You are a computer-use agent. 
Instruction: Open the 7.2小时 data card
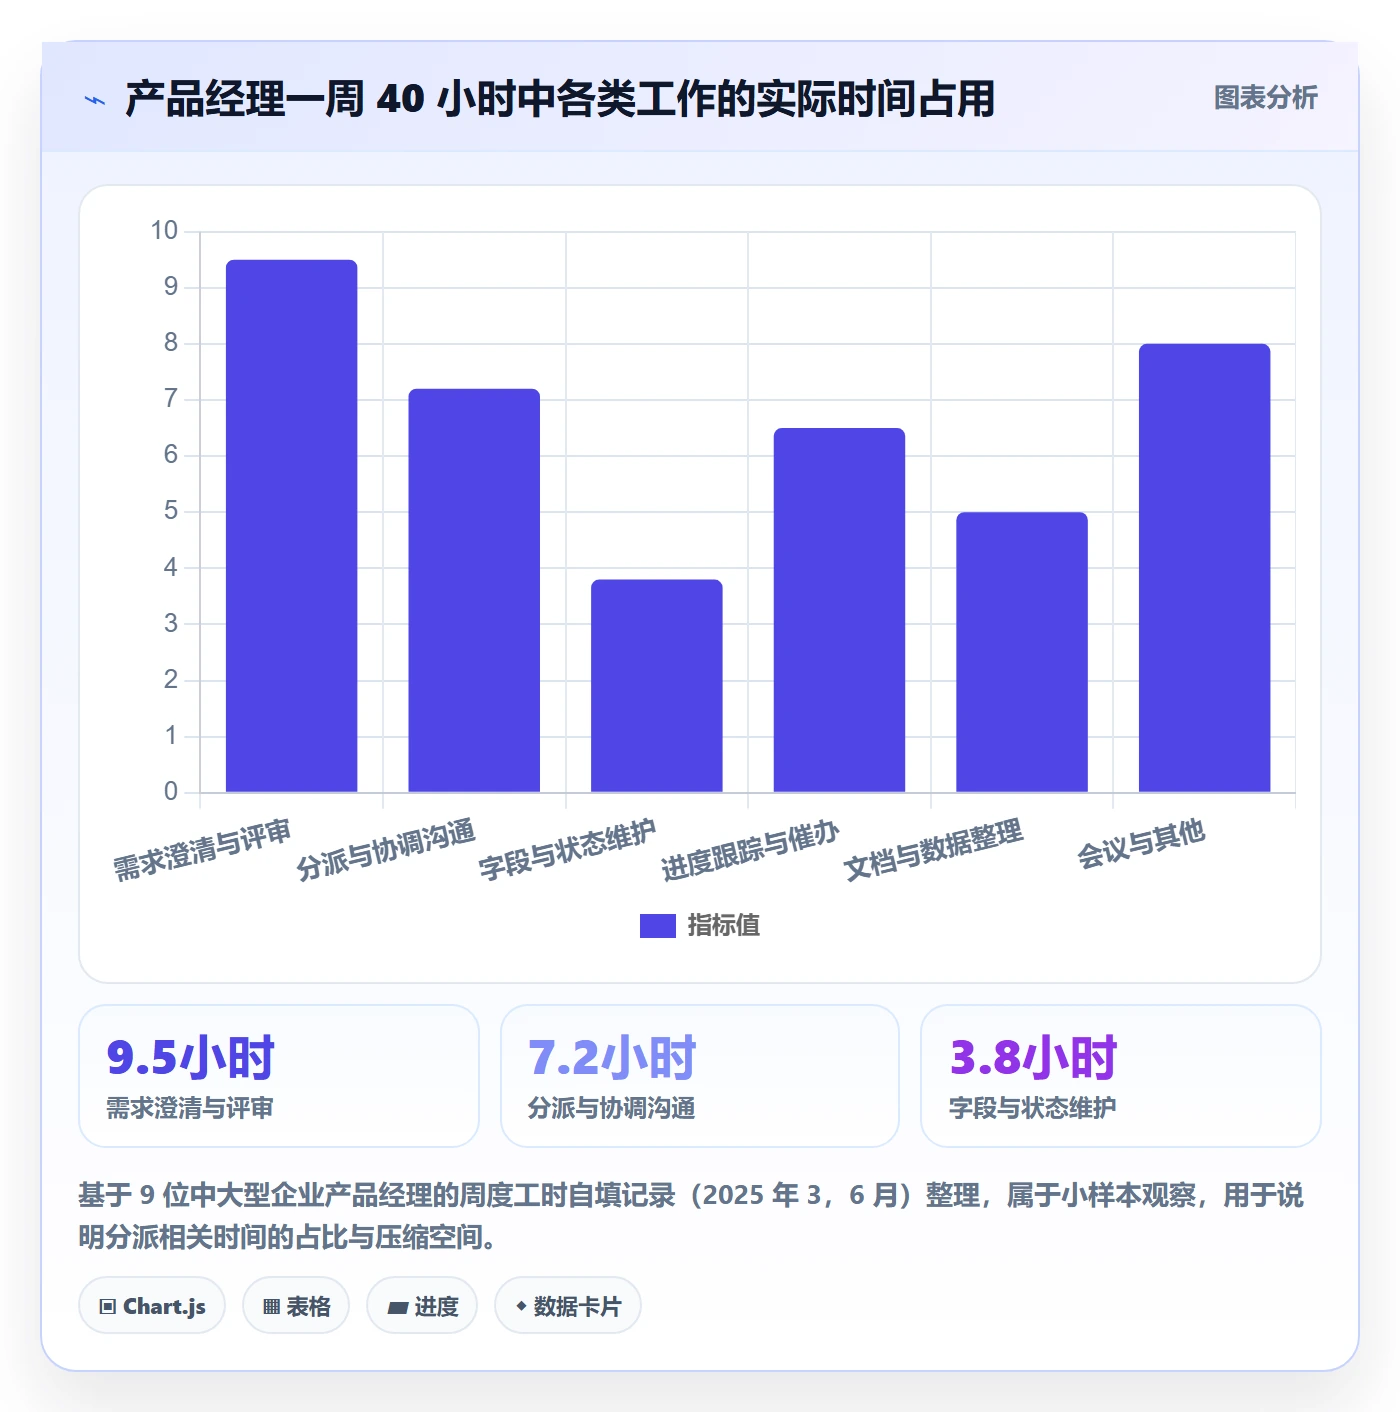point(700,1076)
